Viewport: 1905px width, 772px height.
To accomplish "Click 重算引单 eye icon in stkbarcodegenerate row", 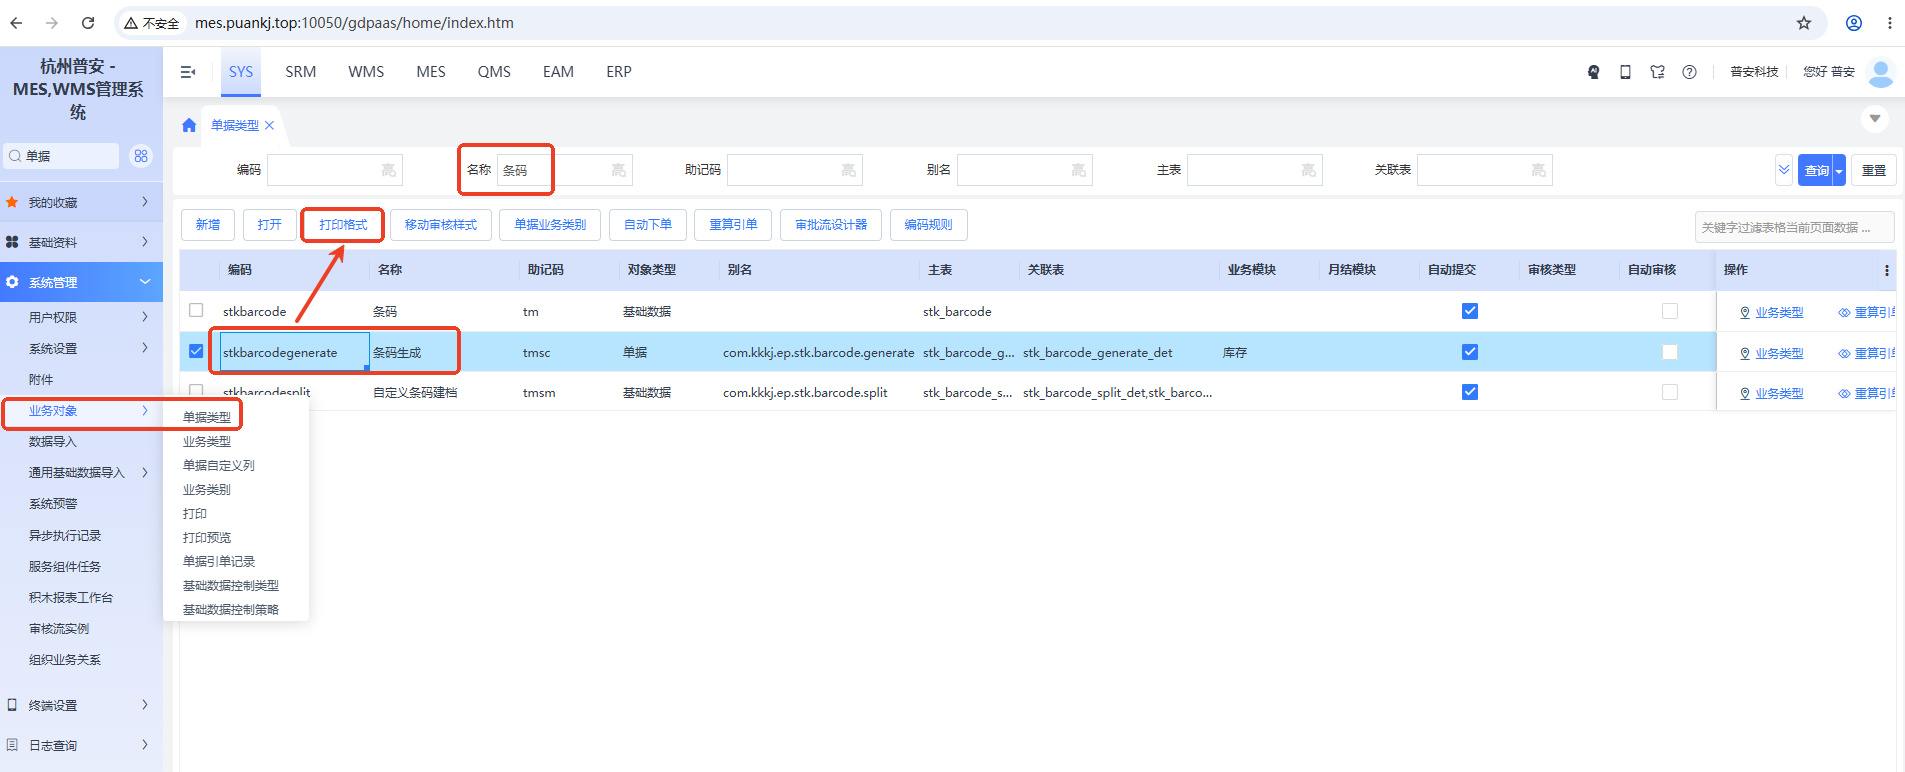I will tap(1844, 353).
